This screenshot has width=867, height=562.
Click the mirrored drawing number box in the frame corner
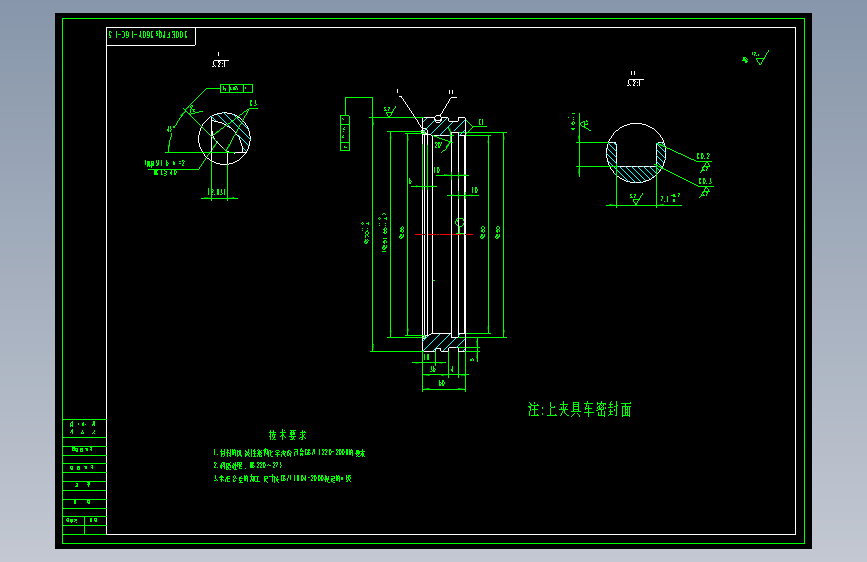151,35
